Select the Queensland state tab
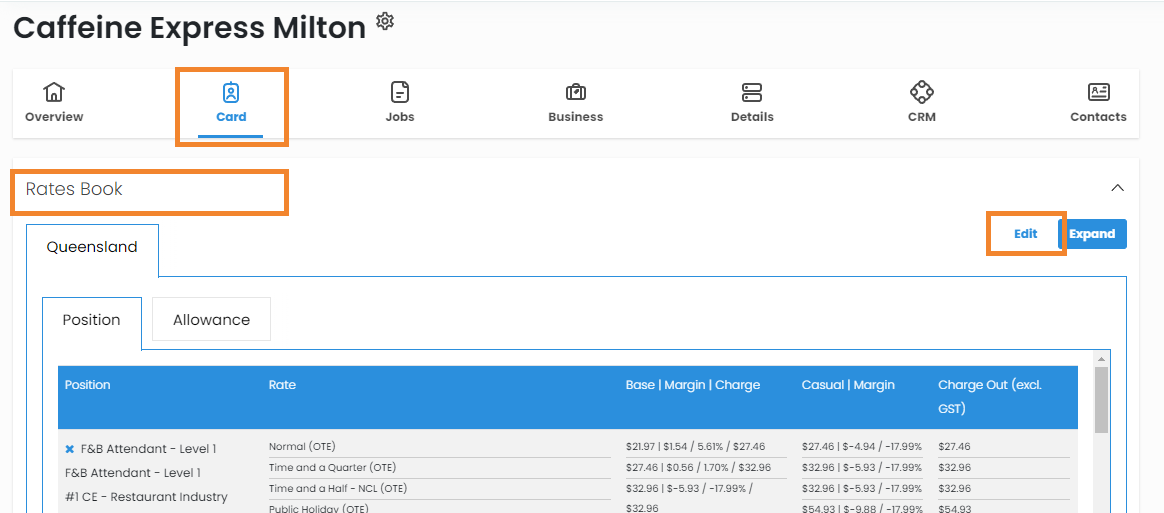Screen dimensions: 1164x513 (92, 247)
